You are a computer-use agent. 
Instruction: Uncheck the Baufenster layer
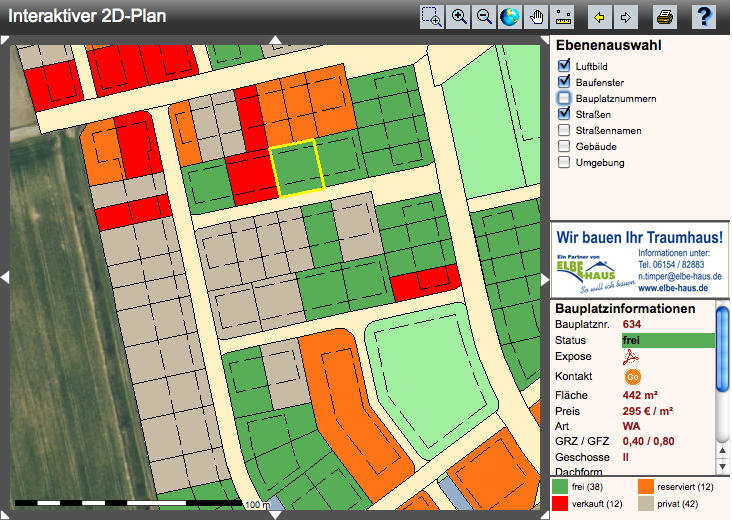pos(564,82)
